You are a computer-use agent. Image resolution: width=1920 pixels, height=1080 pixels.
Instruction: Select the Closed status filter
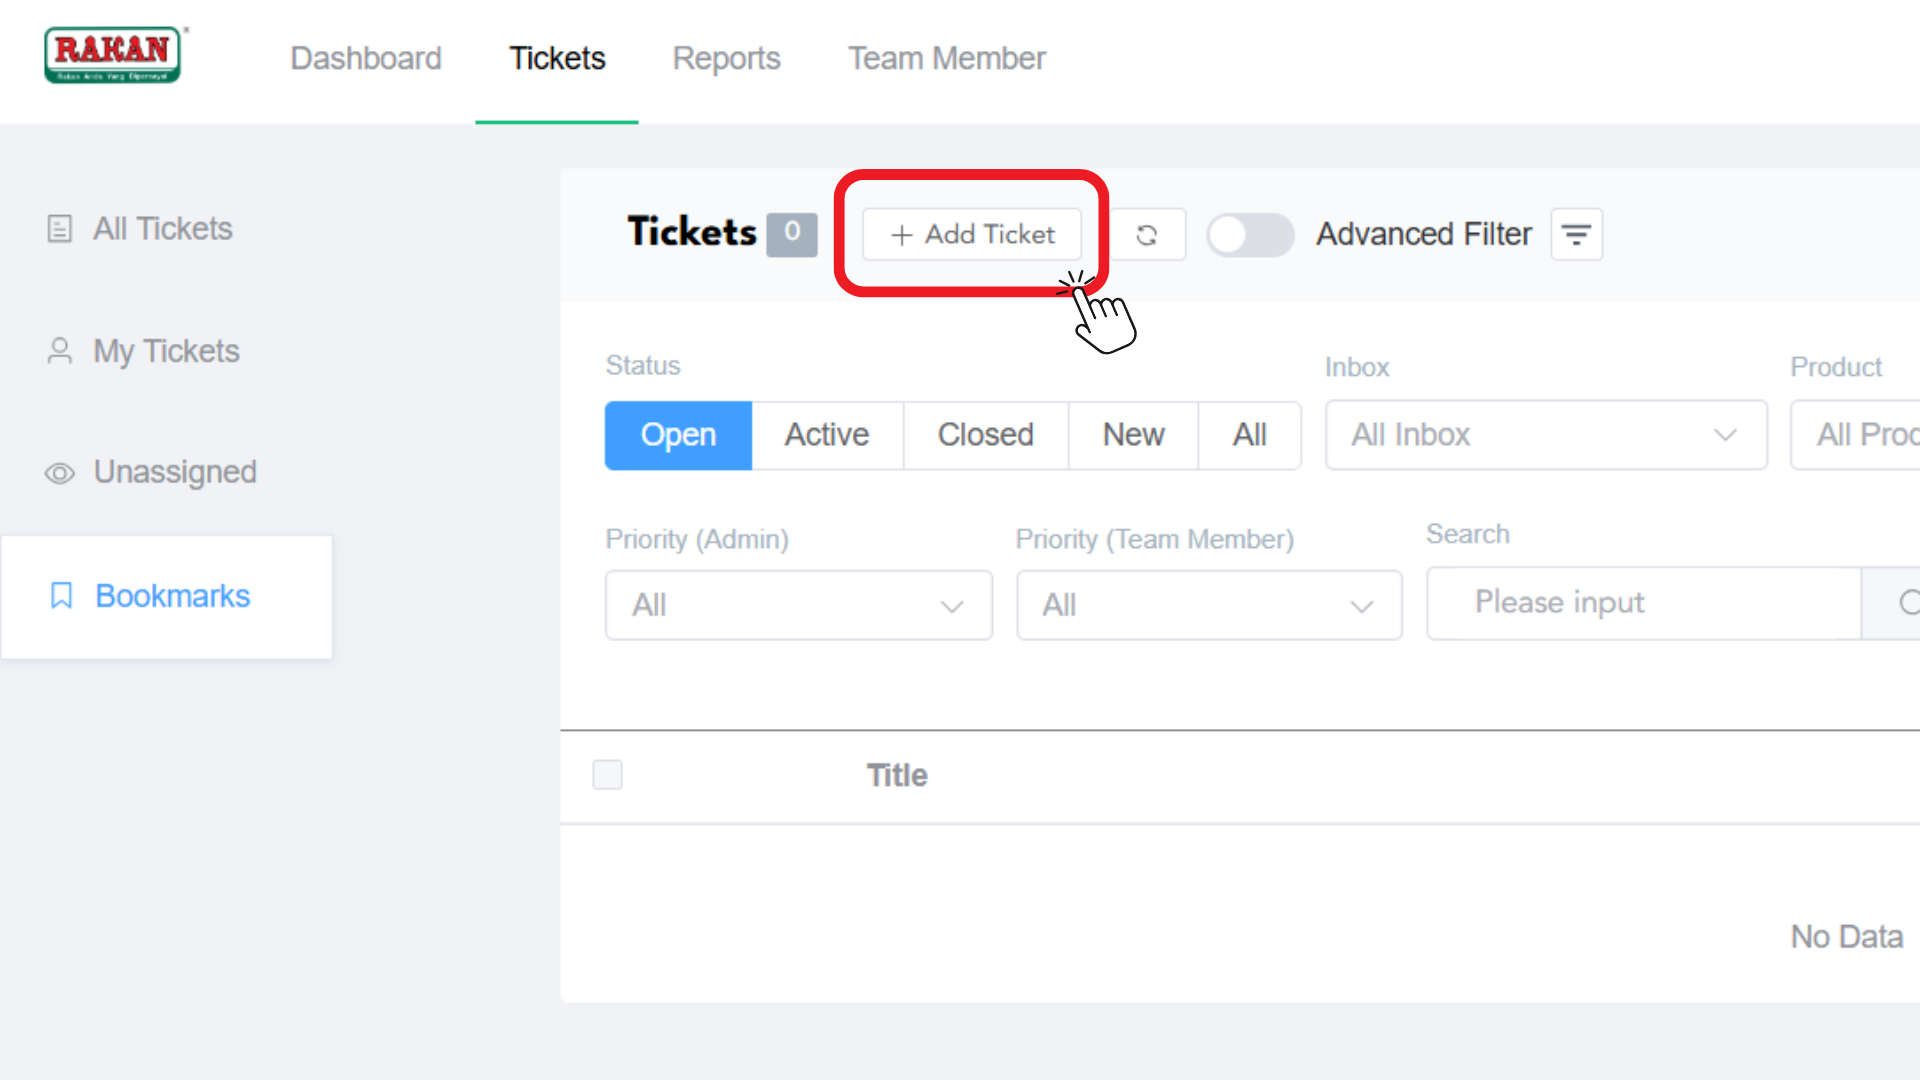pos(985,435)
